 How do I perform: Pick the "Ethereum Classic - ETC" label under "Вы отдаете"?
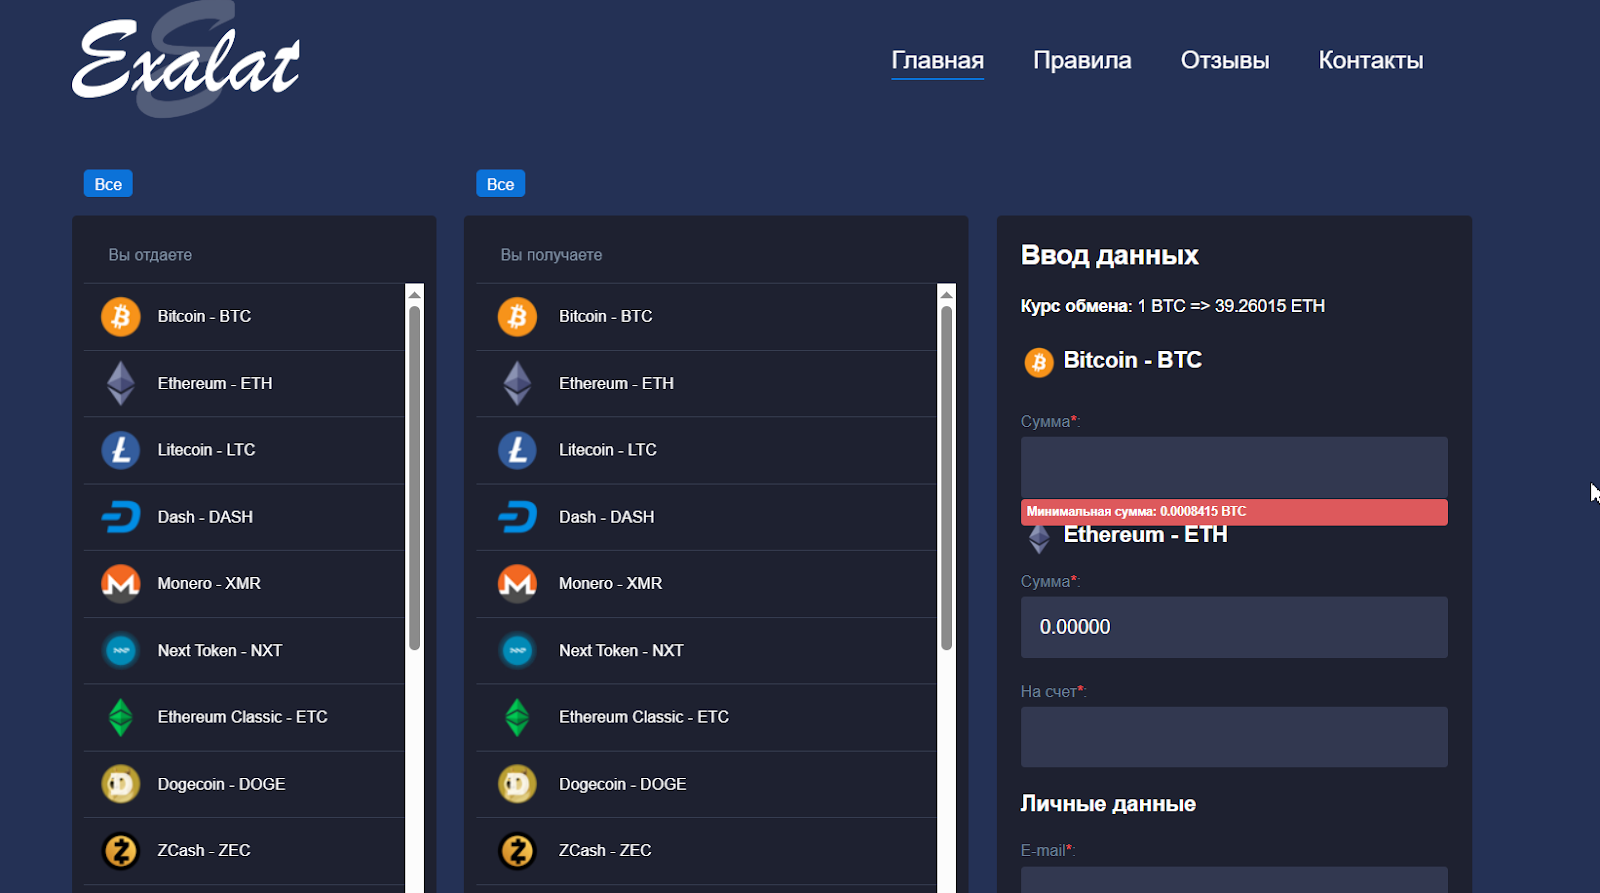(x=243, y=717)
